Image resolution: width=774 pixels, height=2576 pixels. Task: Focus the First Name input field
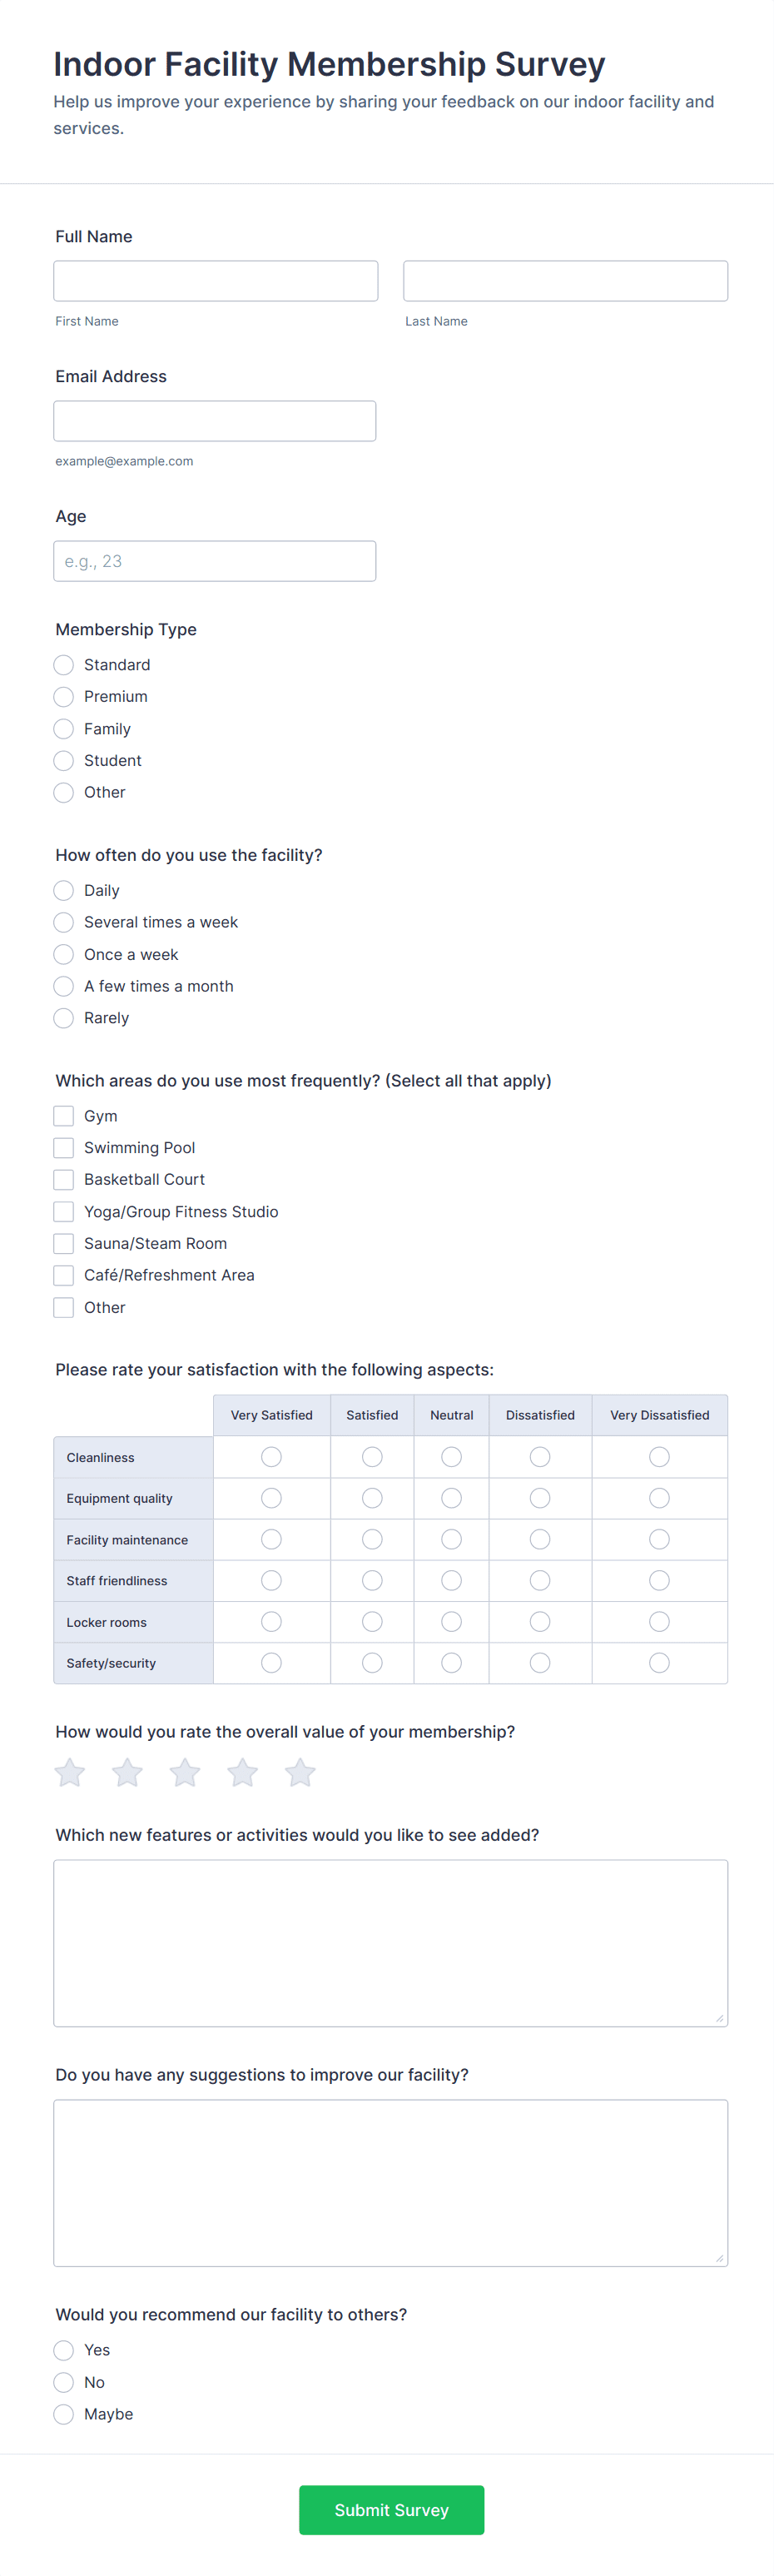216,281
